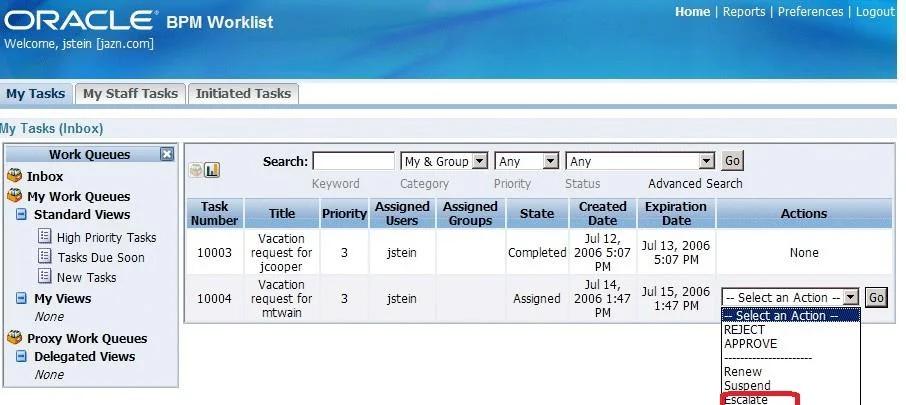Open Vacation request for jcooper

(281, 252)
